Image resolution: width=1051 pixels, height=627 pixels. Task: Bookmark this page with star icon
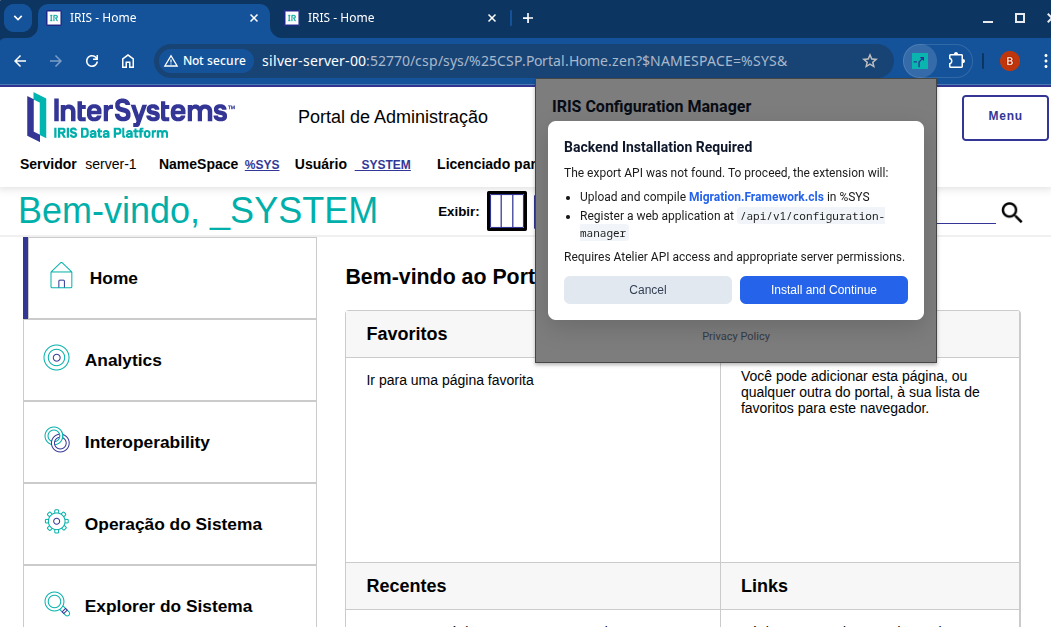click(x=870, y=61)
